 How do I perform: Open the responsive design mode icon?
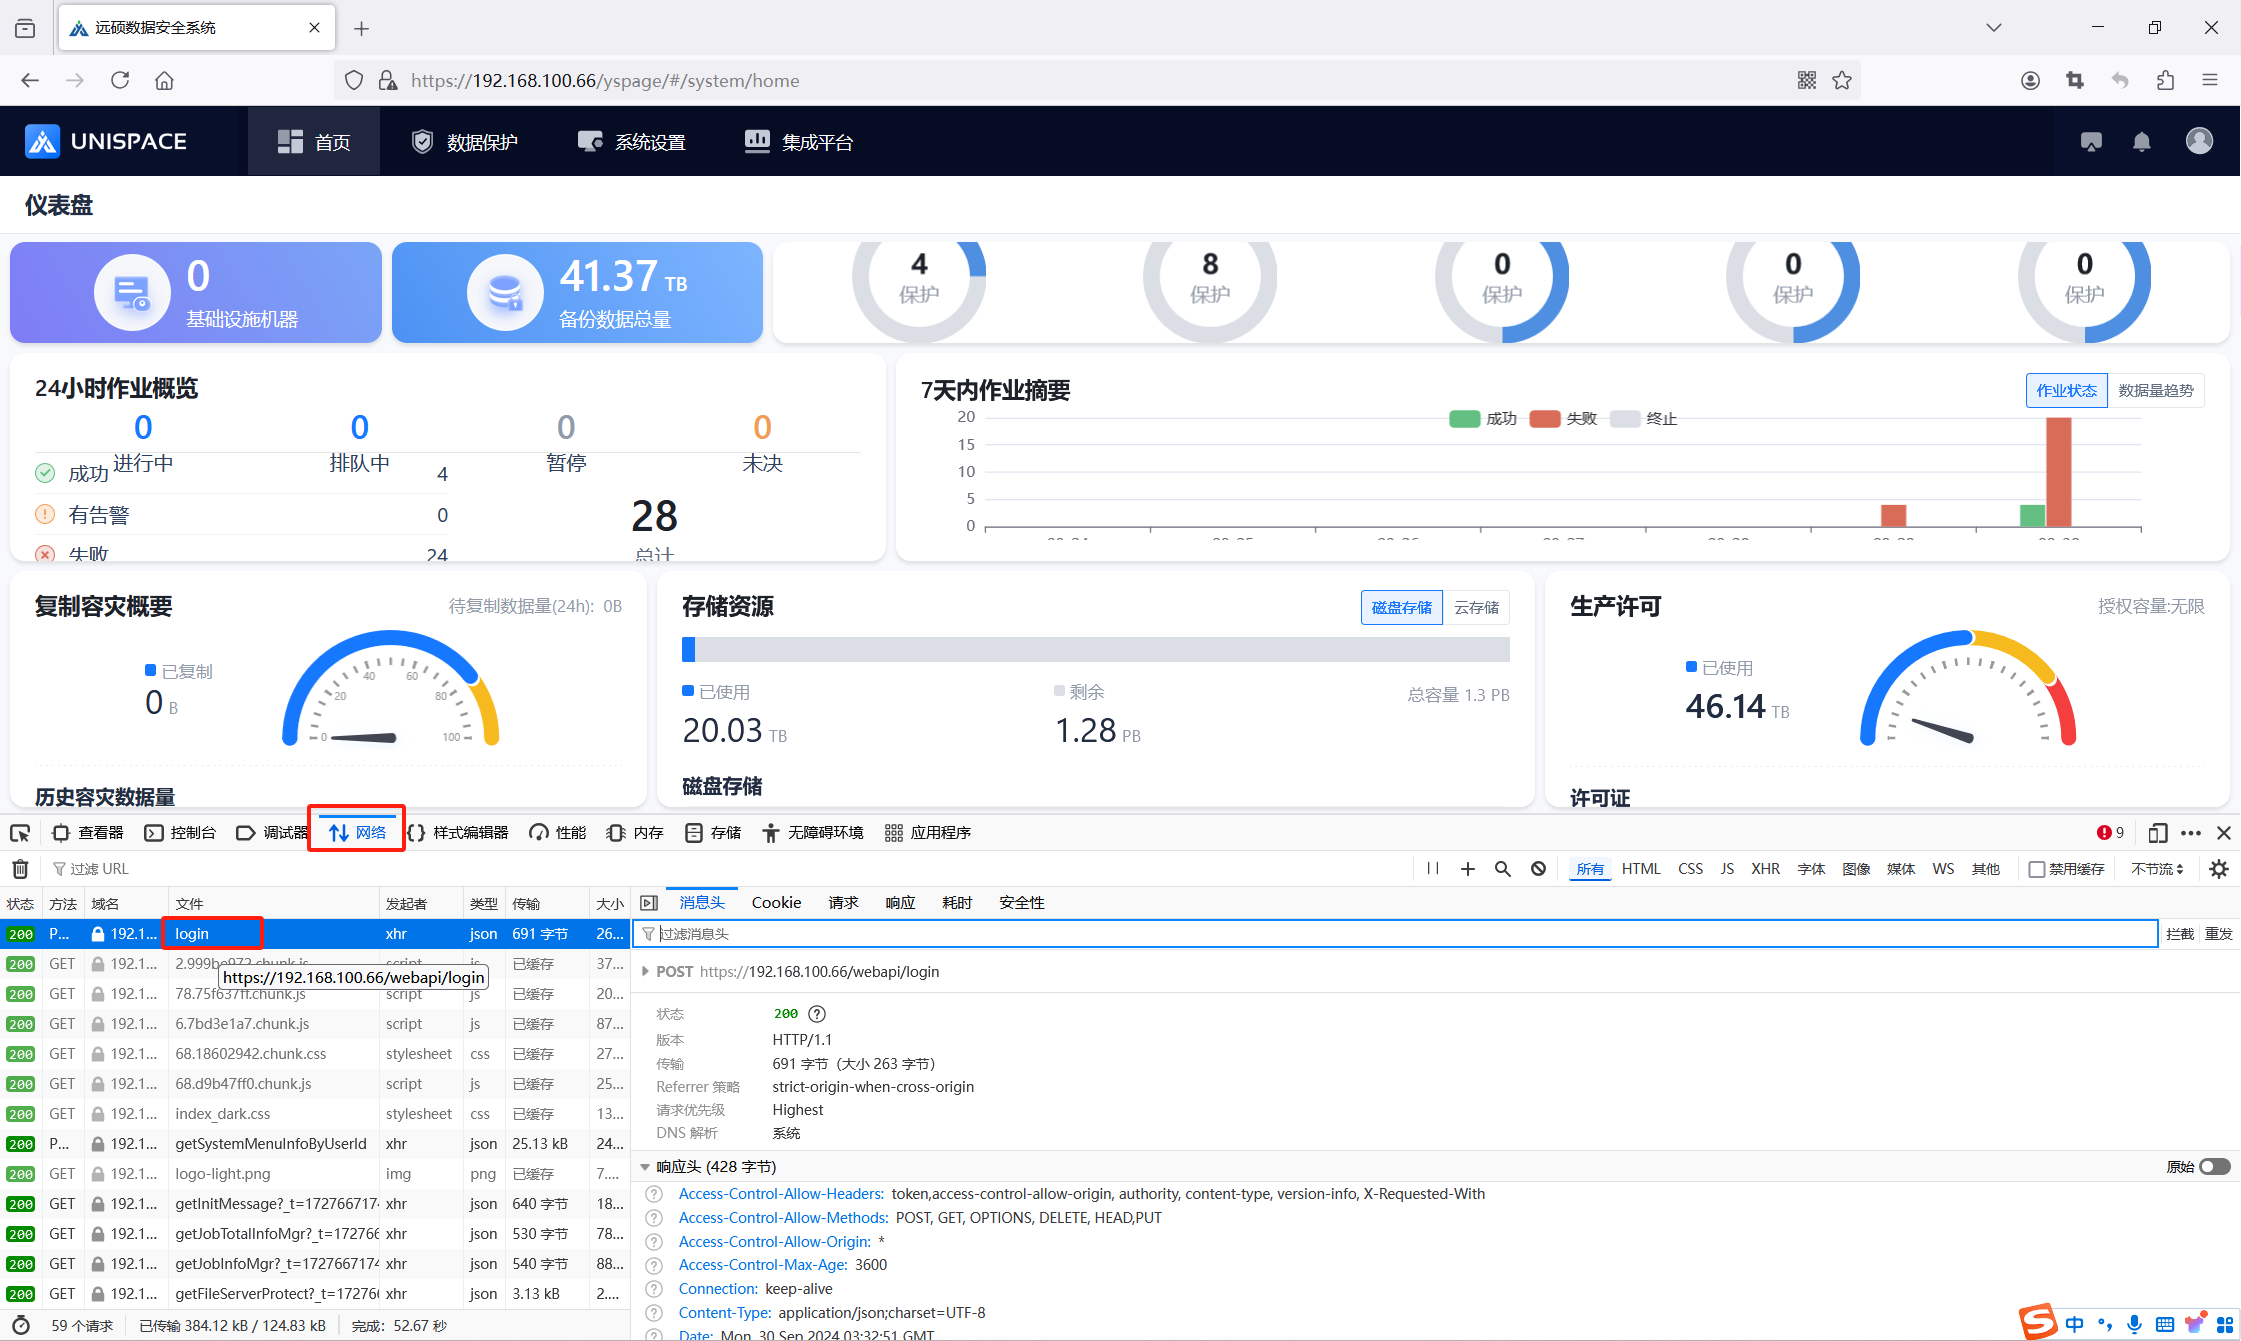[x=2157, y=833]
